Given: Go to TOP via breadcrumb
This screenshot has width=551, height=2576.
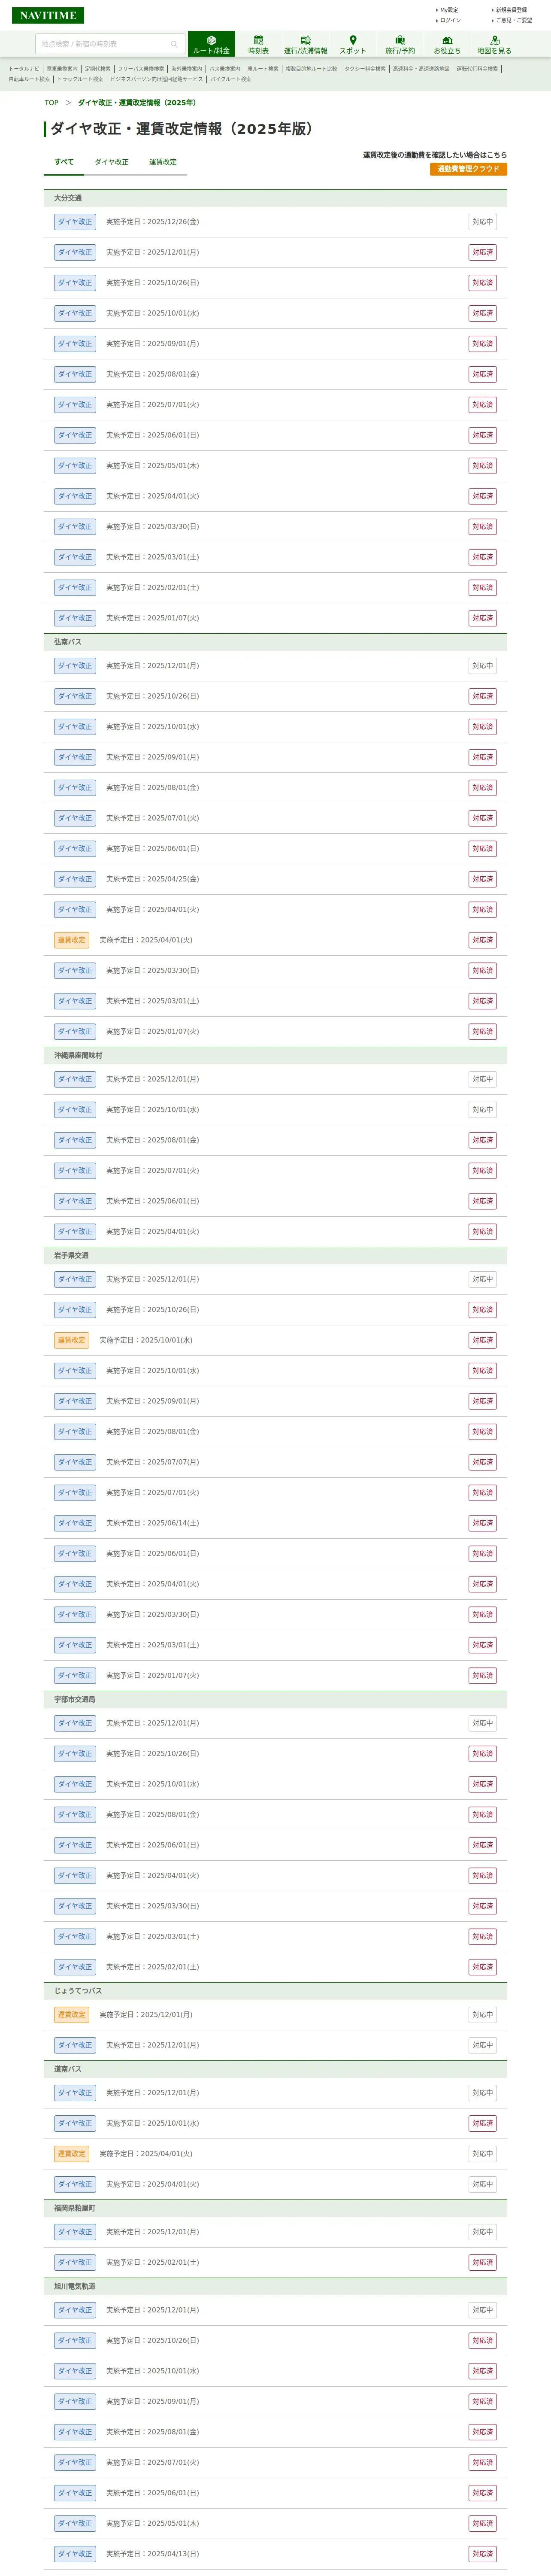Looking at the screenshot, I should [51, 103].
